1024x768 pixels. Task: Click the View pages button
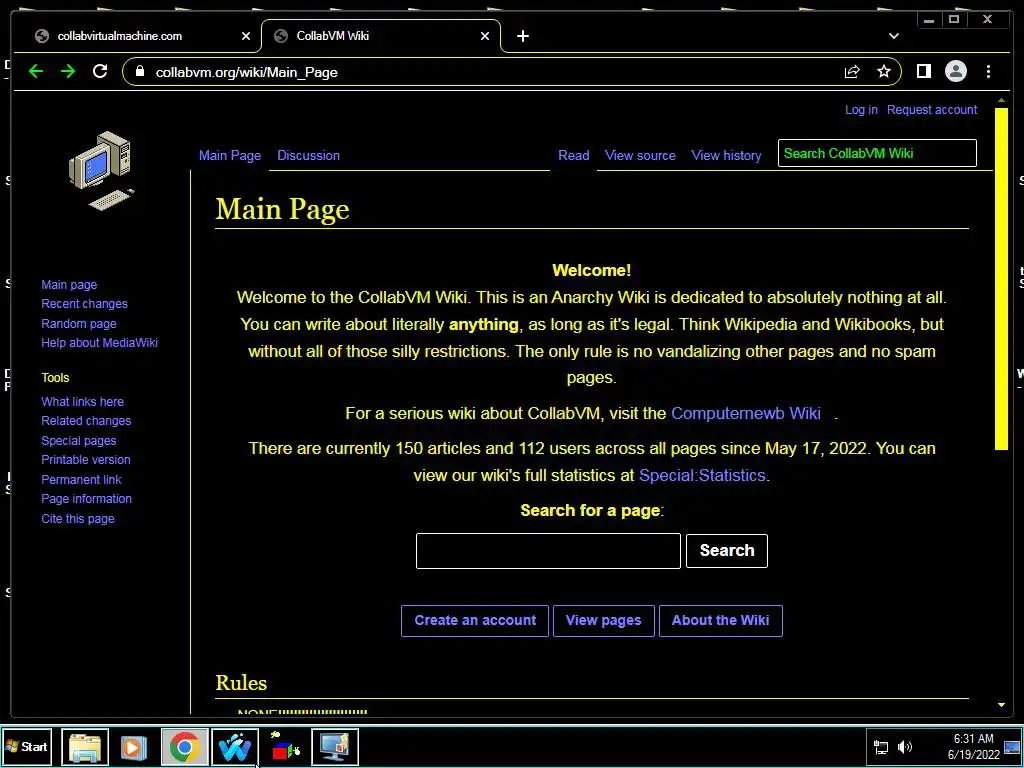click(603, 620)
